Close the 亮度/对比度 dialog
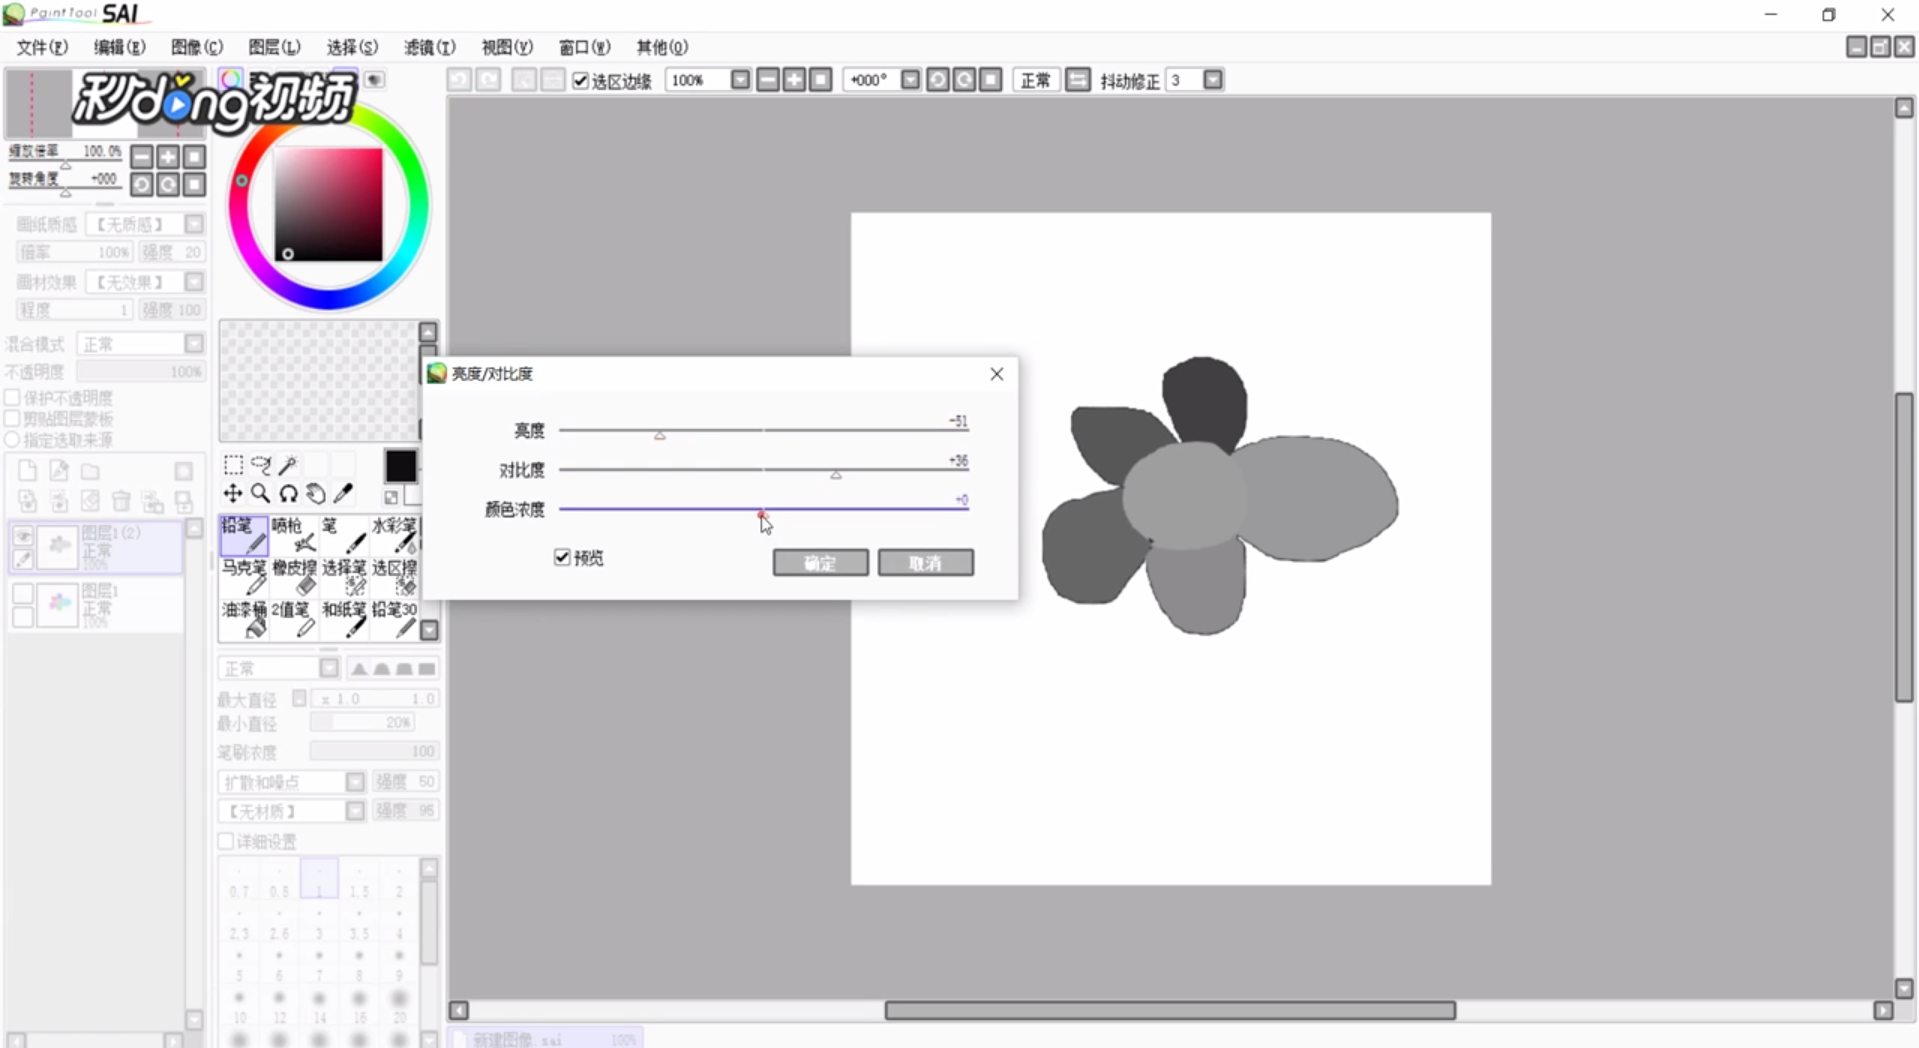1919x1048 pixels. click(997, 374)
